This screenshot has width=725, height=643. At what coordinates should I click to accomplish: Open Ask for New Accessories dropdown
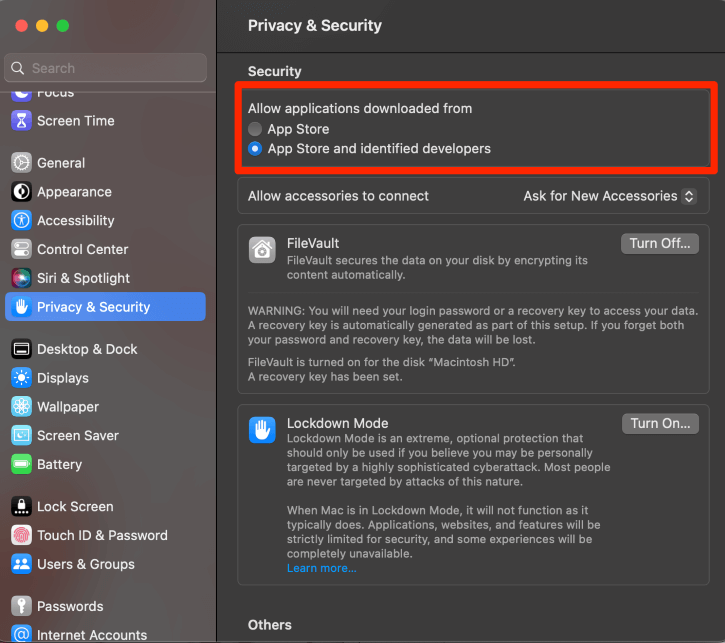(609, 197)
